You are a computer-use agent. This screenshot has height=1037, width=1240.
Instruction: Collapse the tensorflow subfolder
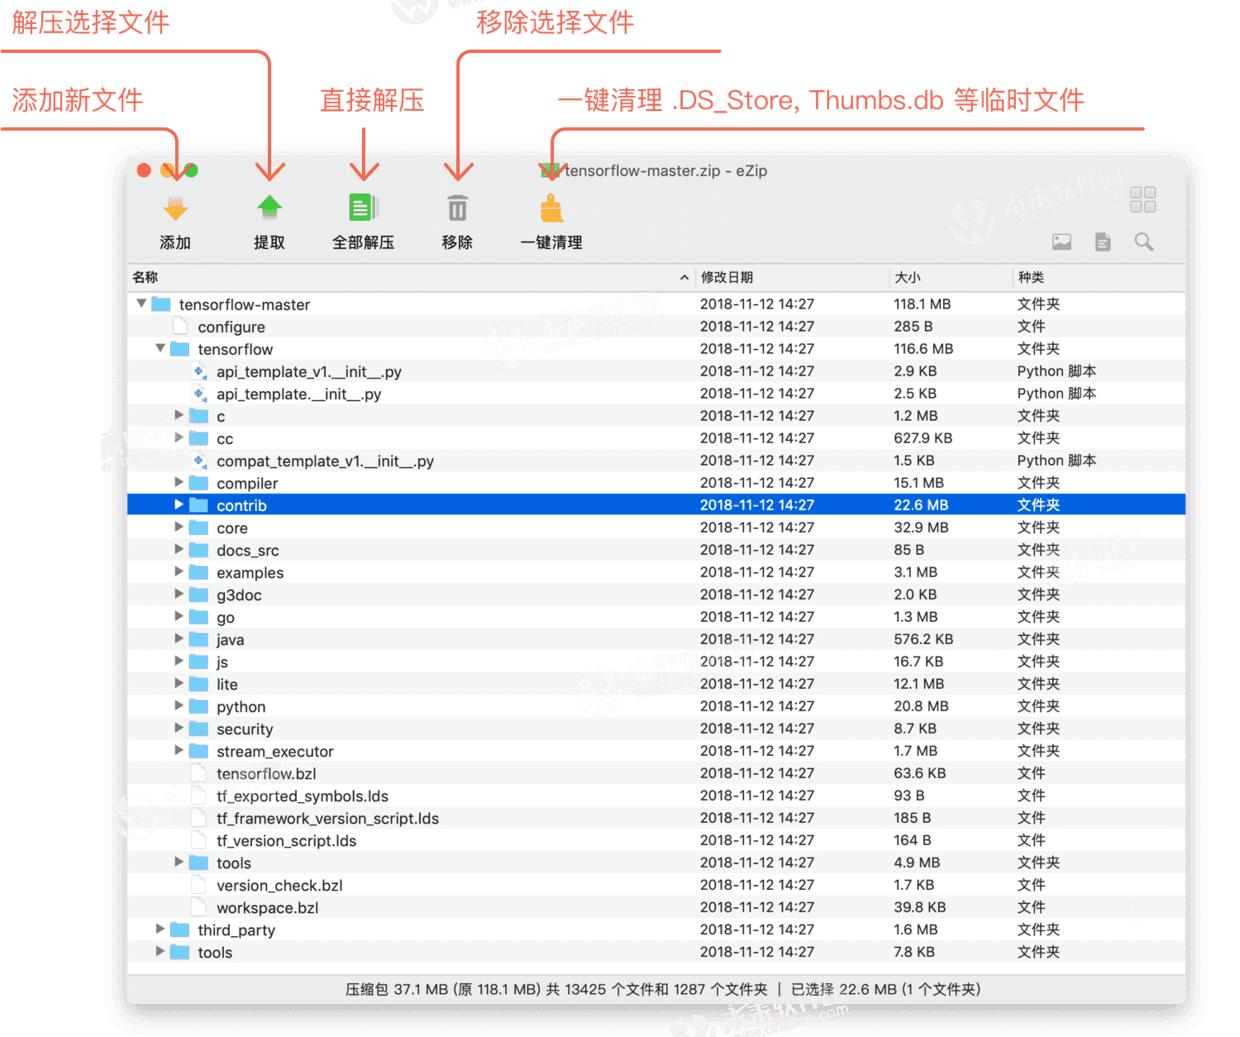[x=159, y=349]
